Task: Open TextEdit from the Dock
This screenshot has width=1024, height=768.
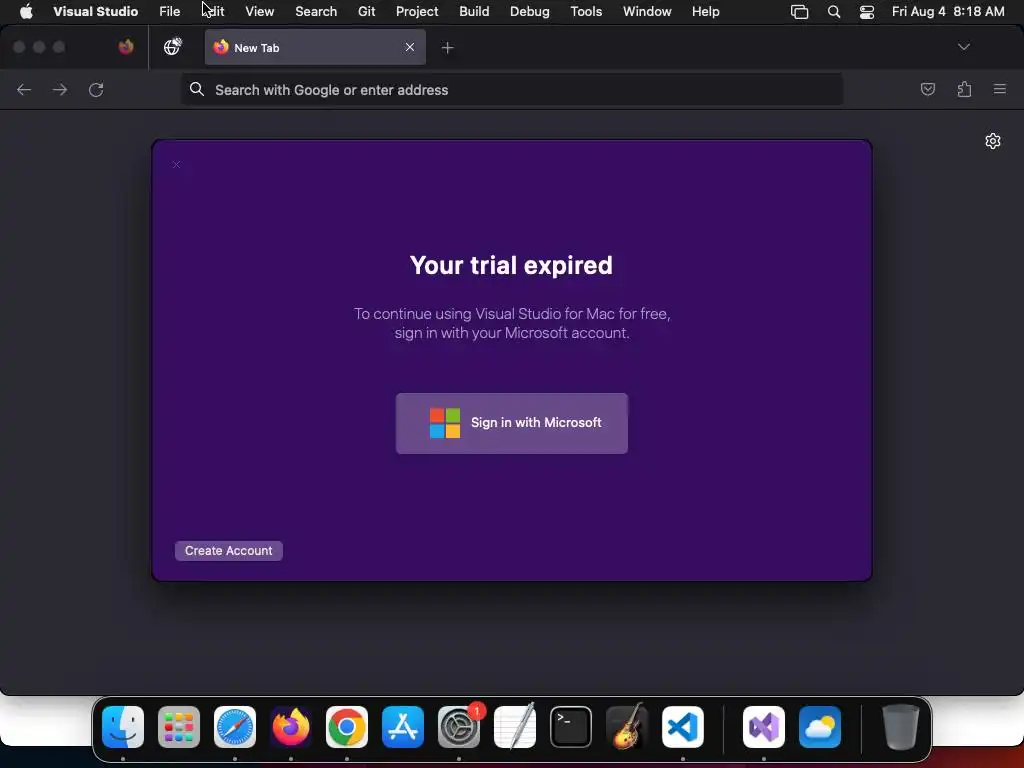Action: pos(515,727)
